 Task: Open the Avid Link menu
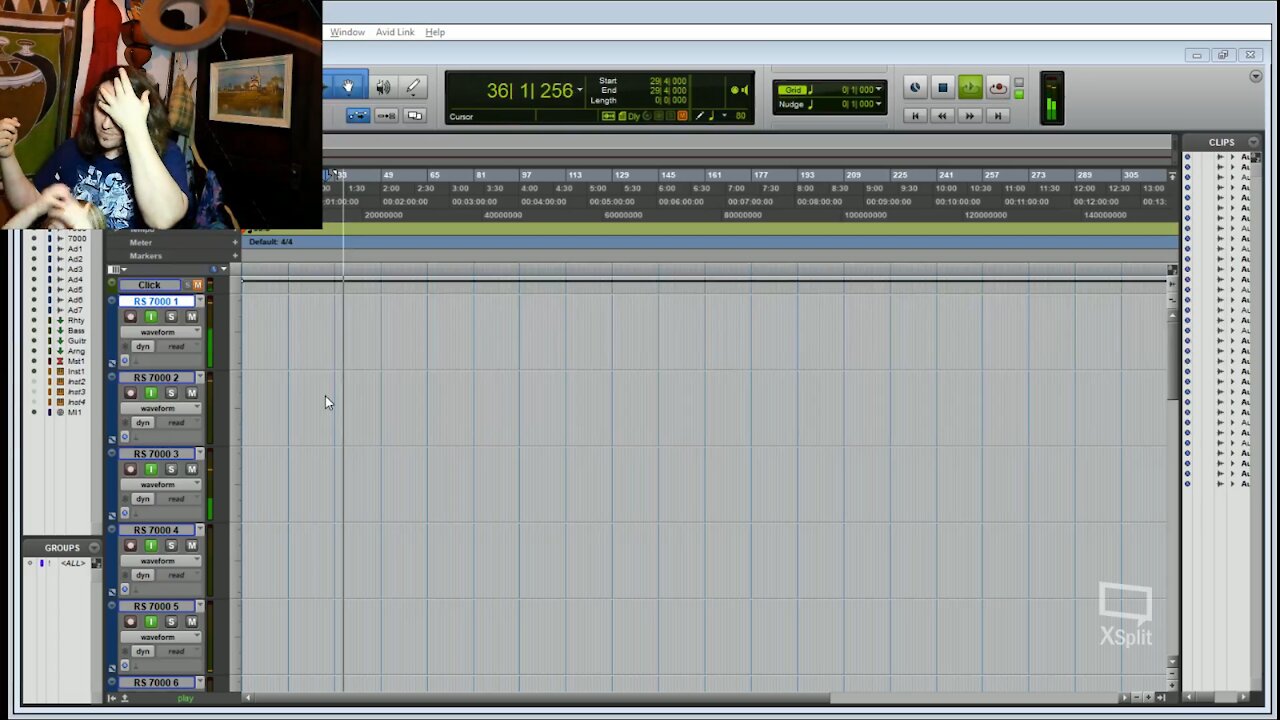click(x=395, y=32)
